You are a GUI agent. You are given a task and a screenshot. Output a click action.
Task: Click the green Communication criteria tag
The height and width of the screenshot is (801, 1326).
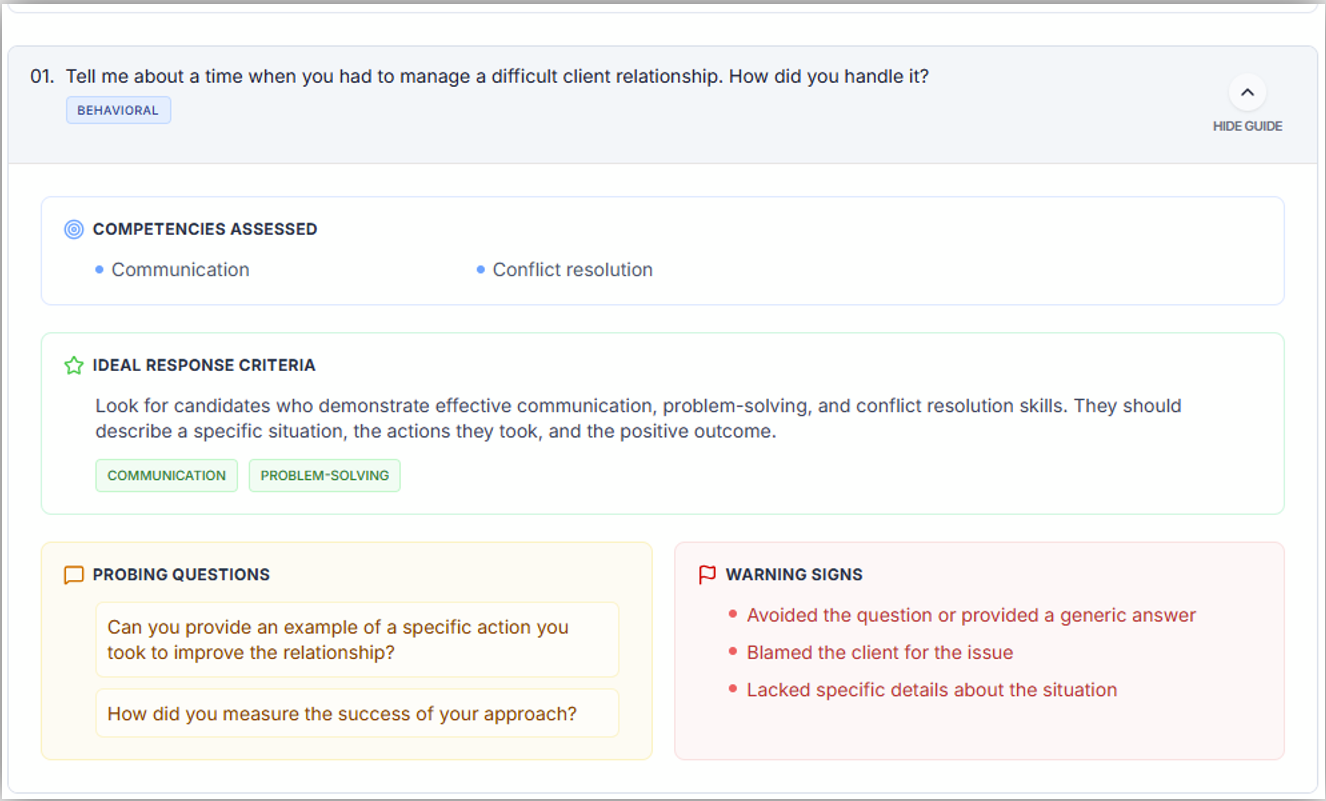click(167, 476)
